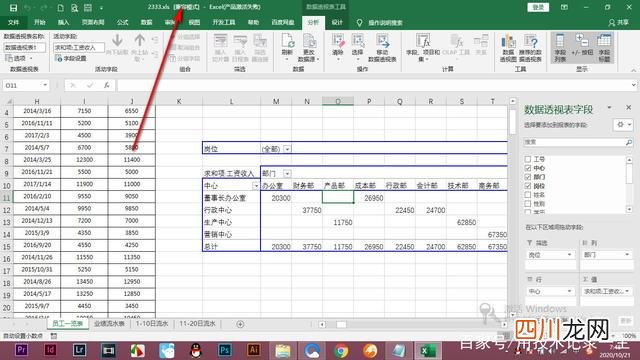This screenshot has height=360, width=640.
Task: Open 部门 dropdown in Columns area
Action: 627,255
